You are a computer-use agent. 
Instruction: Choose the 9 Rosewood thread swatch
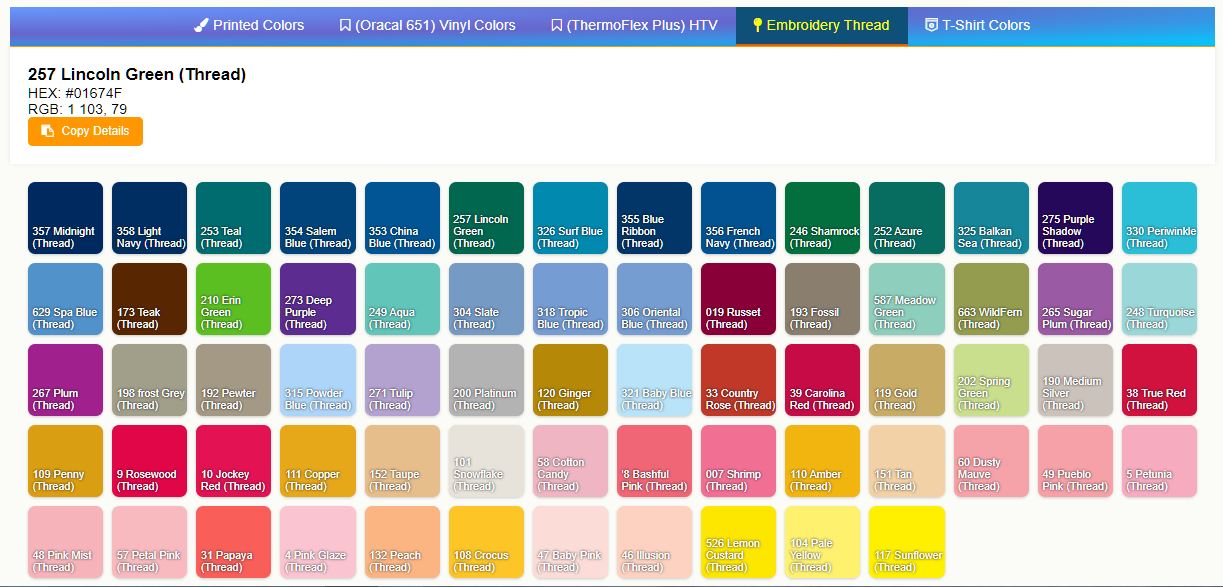click(148, 460)
